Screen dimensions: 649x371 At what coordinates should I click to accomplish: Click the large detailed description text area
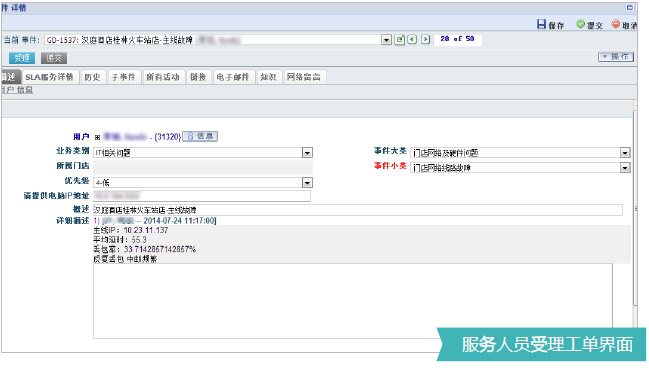353,301
